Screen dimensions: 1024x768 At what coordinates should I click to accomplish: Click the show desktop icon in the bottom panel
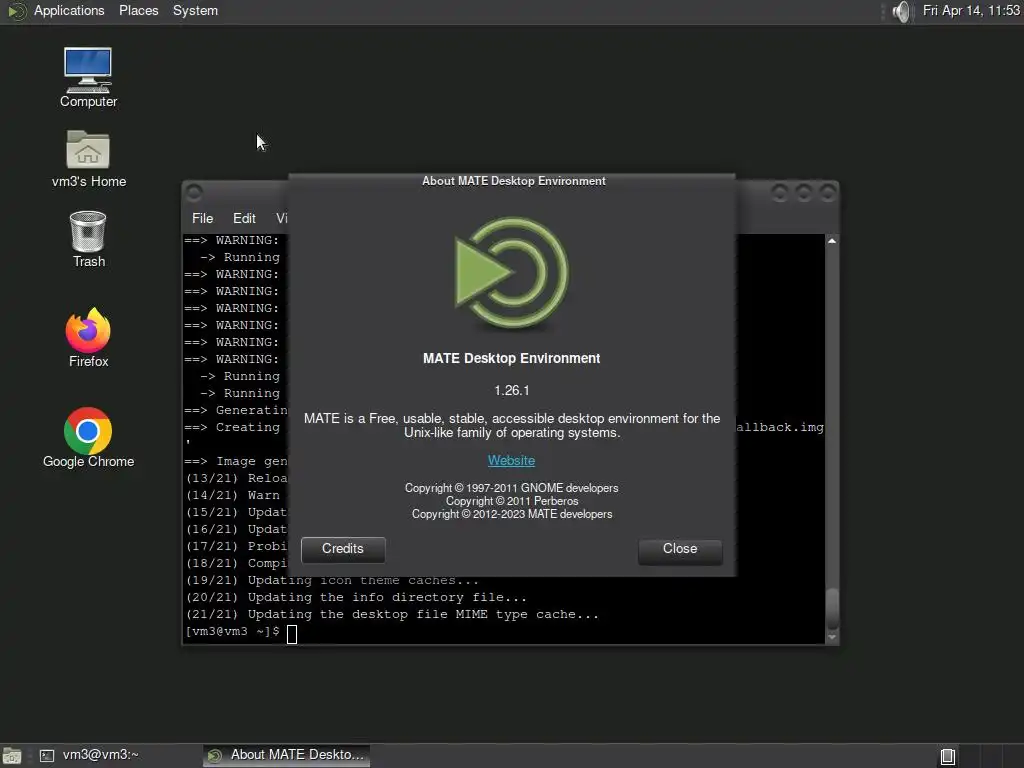[12, 756]
